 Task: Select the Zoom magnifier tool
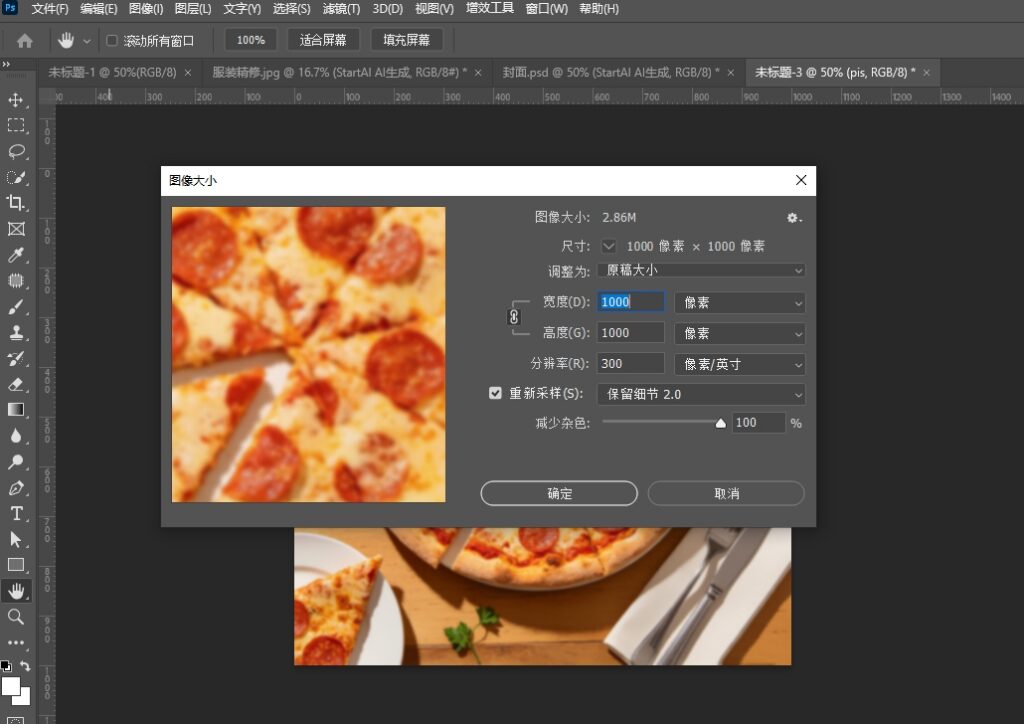pos(16,616)
